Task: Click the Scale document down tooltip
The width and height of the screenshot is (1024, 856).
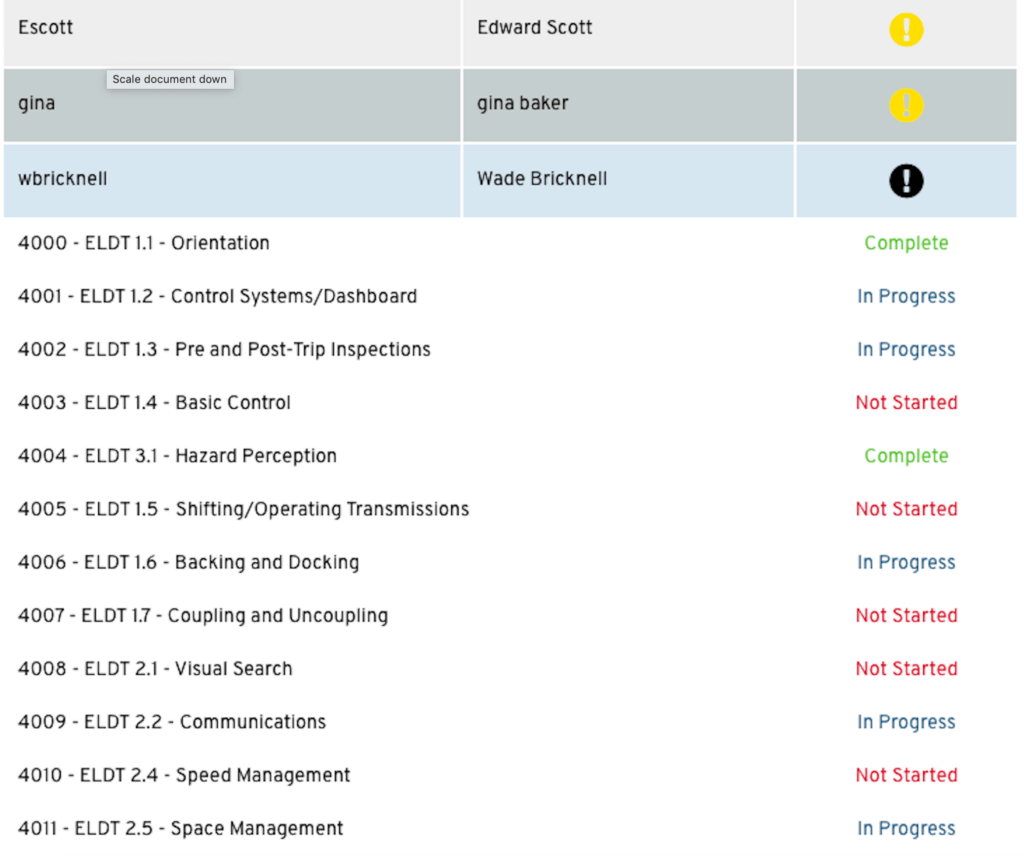Action: [169, 79]
